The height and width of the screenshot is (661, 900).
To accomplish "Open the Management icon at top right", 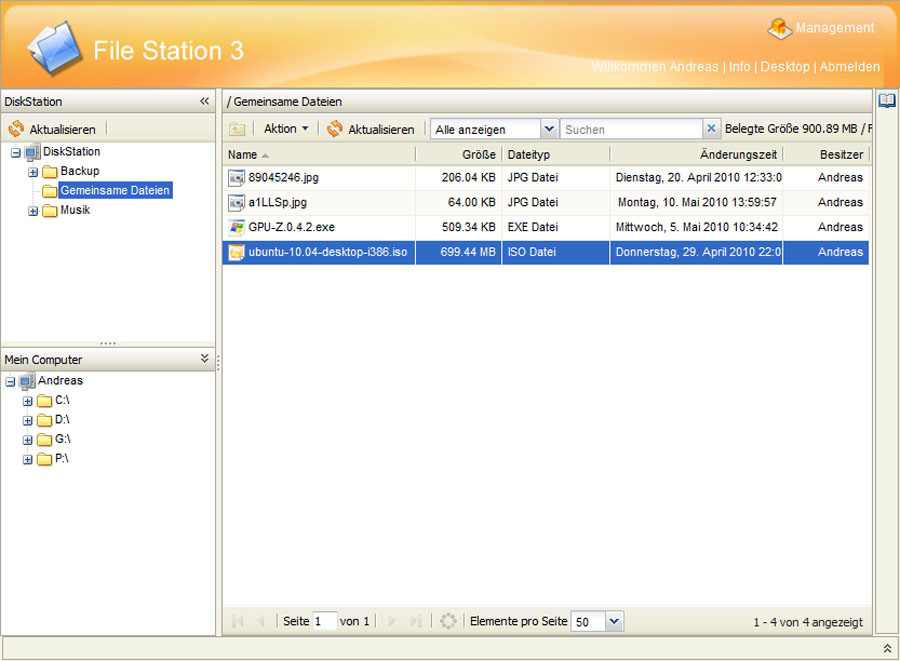I will click(779, 28).
